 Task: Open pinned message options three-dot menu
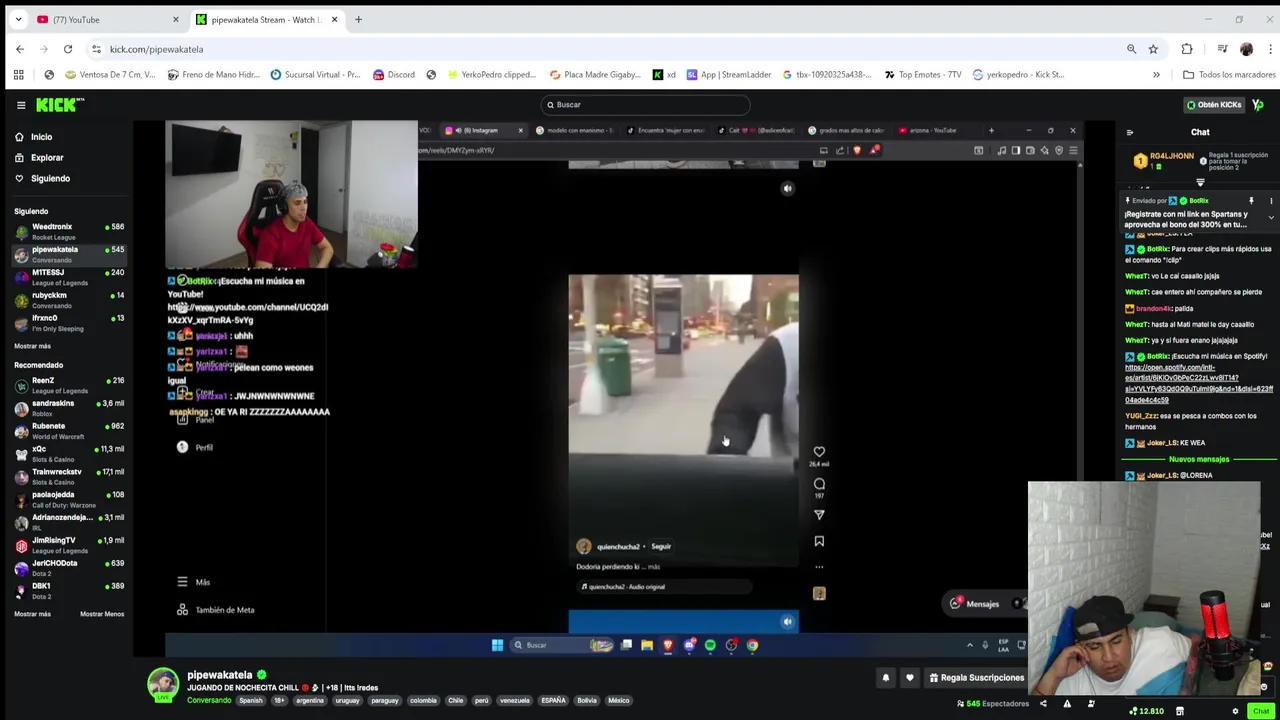coord(1271,201)
